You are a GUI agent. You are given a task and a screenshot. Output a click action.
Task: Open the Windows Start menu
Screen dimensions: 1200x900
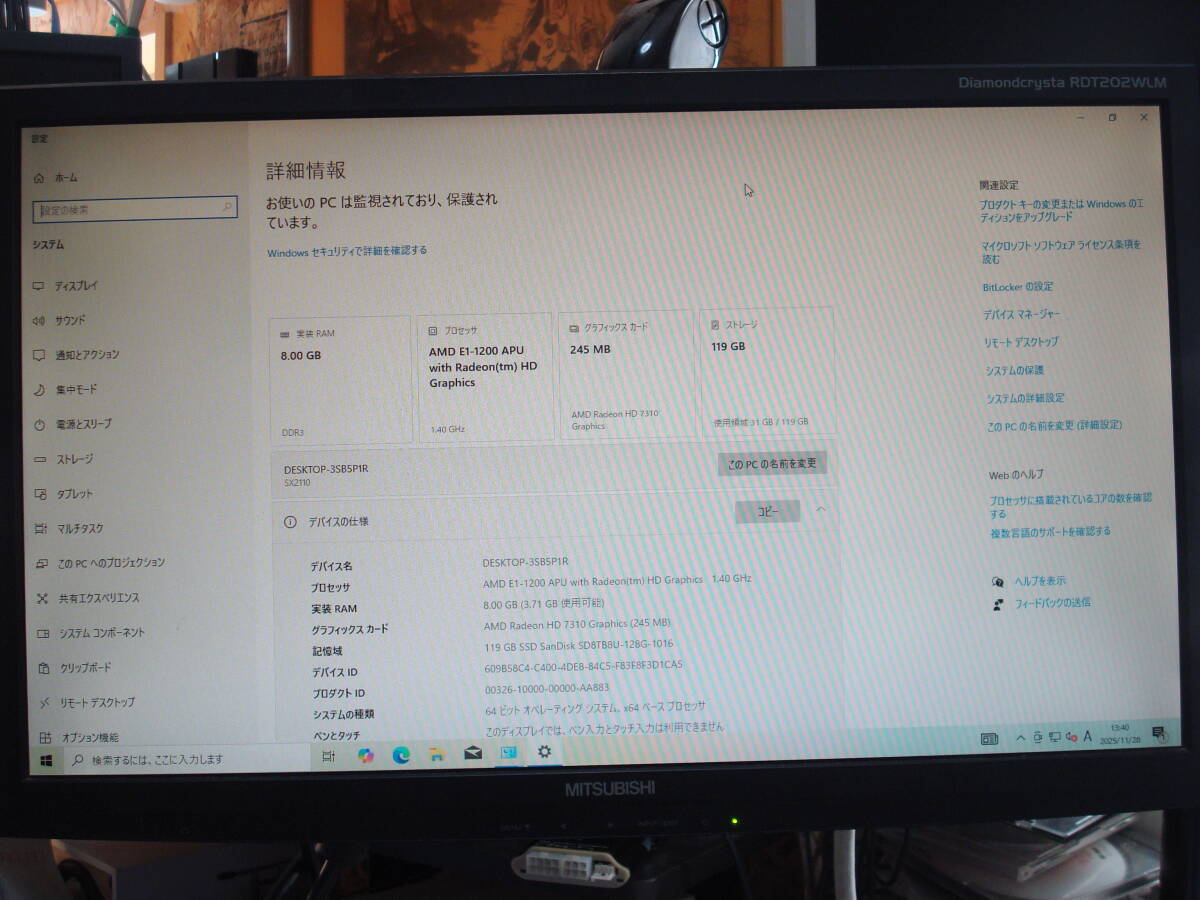[46, 762]
